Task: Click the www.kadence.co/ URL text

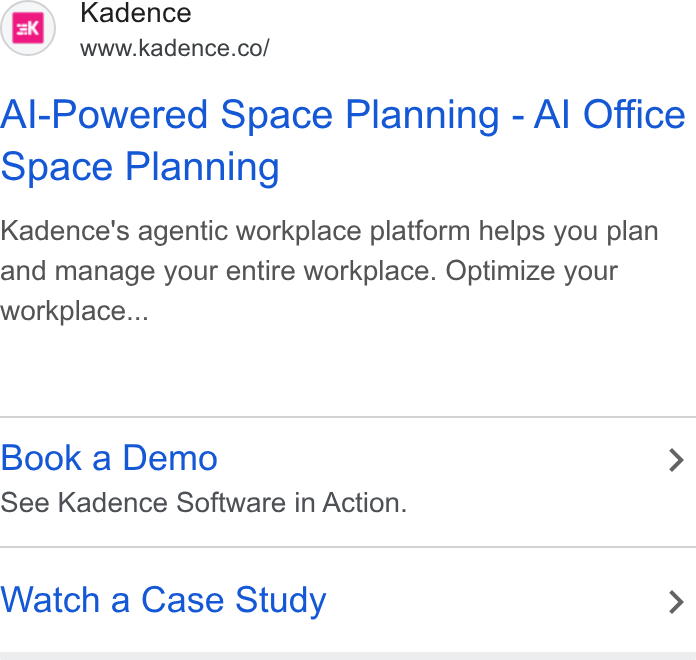Action: click(x=174, y=48)
